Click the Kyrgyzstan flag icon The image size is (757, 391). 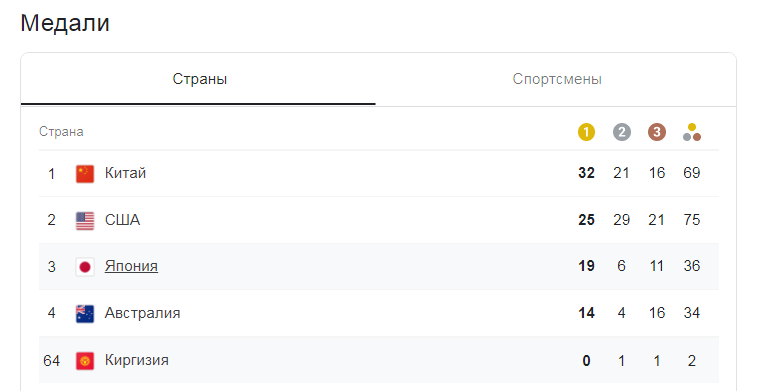pyautogui.click(x=85, y=361)
